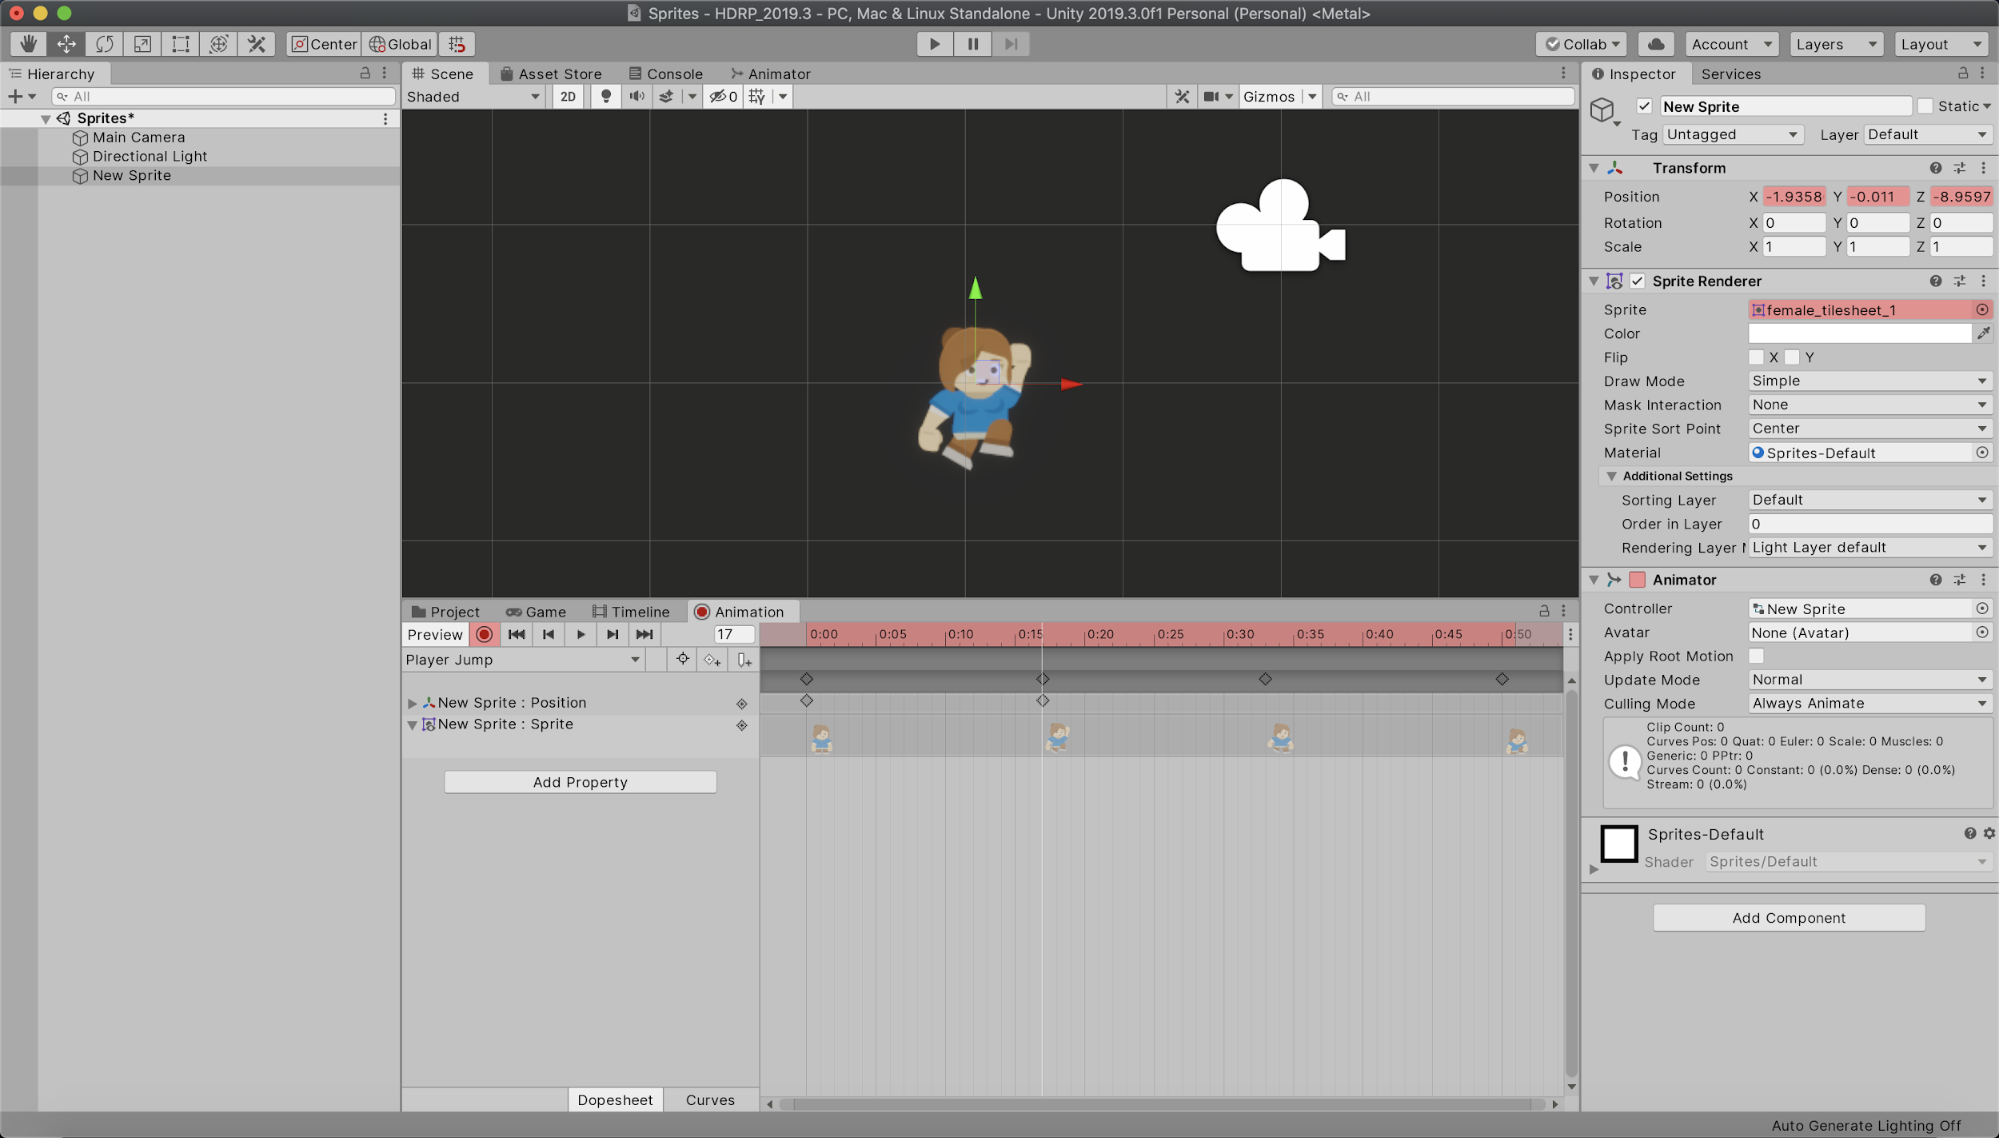Expand New Sprite : Position property

[412, 703]
